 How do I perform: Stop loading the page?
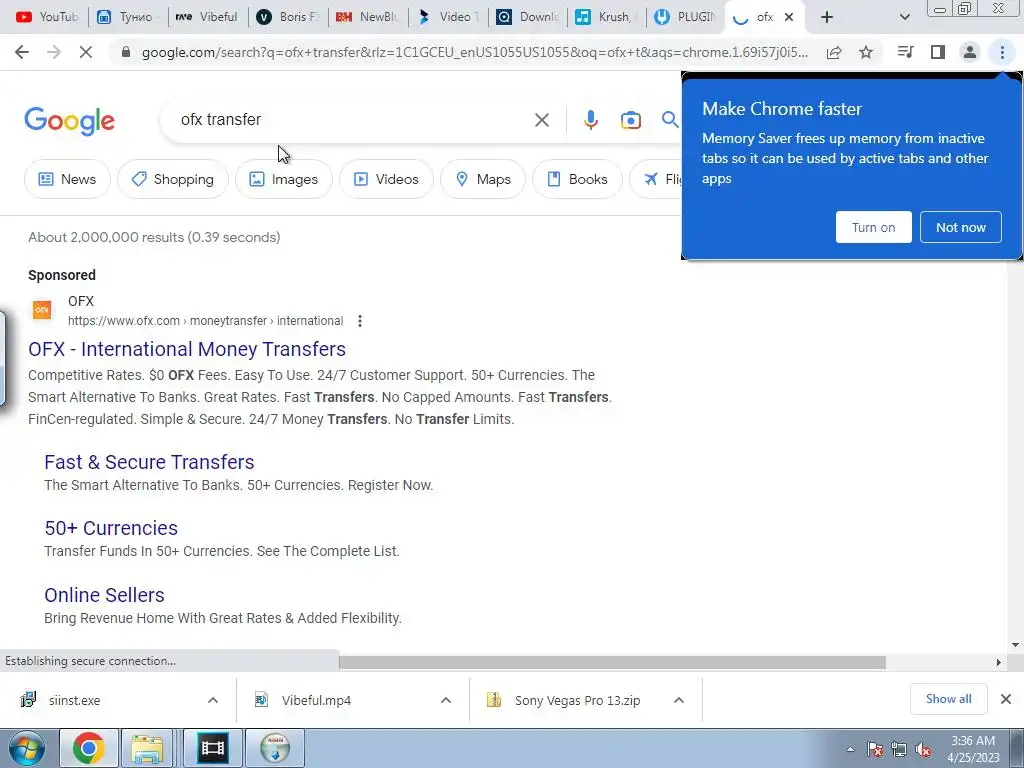[x=86, y=52]
